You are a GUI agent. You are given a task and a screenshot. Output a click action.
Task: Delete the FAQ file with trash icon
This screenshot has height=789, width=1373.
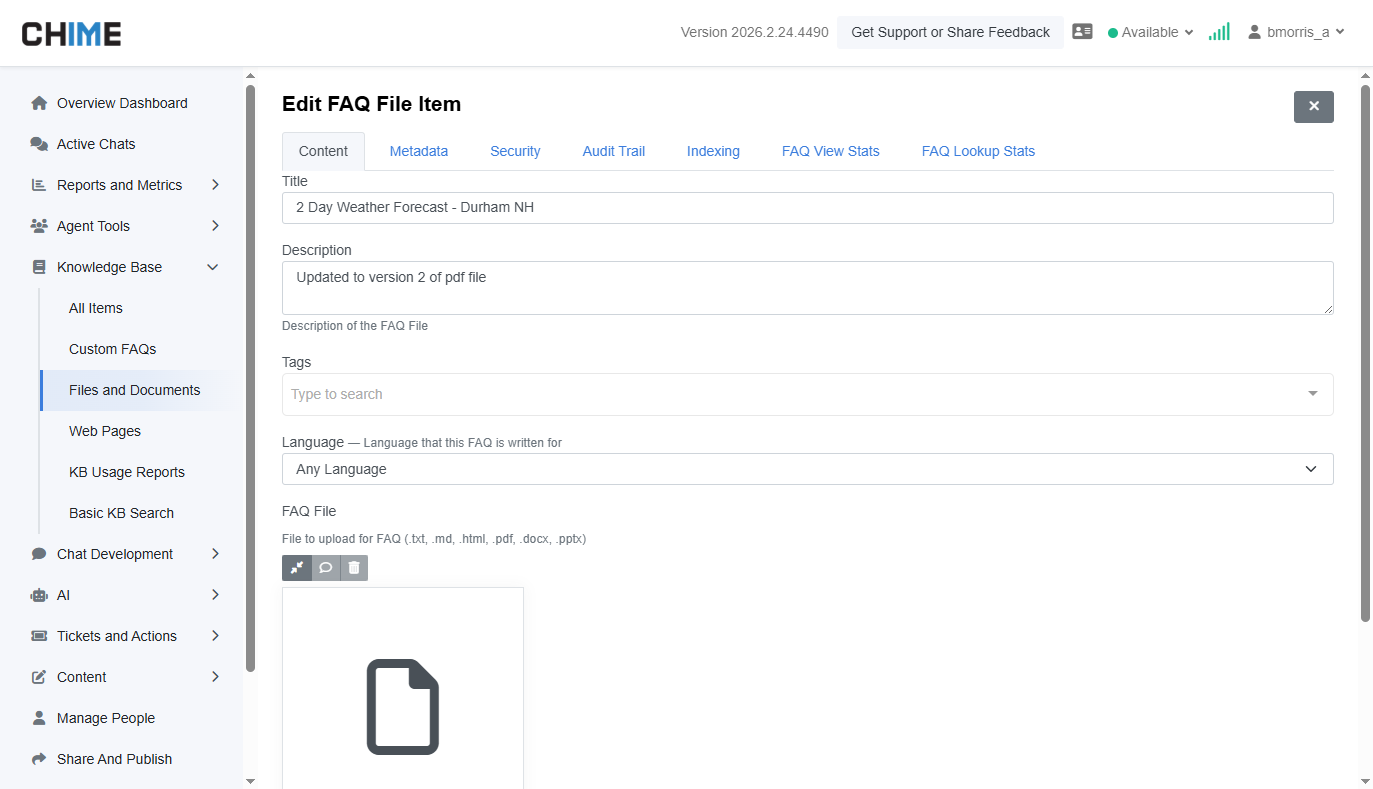click(354, 568)
